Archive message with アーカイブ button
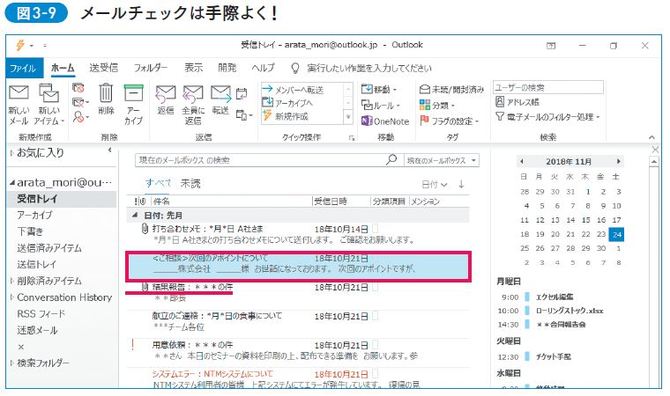The width and height of the screenshot is (670, 396). [x=134, y=105]
